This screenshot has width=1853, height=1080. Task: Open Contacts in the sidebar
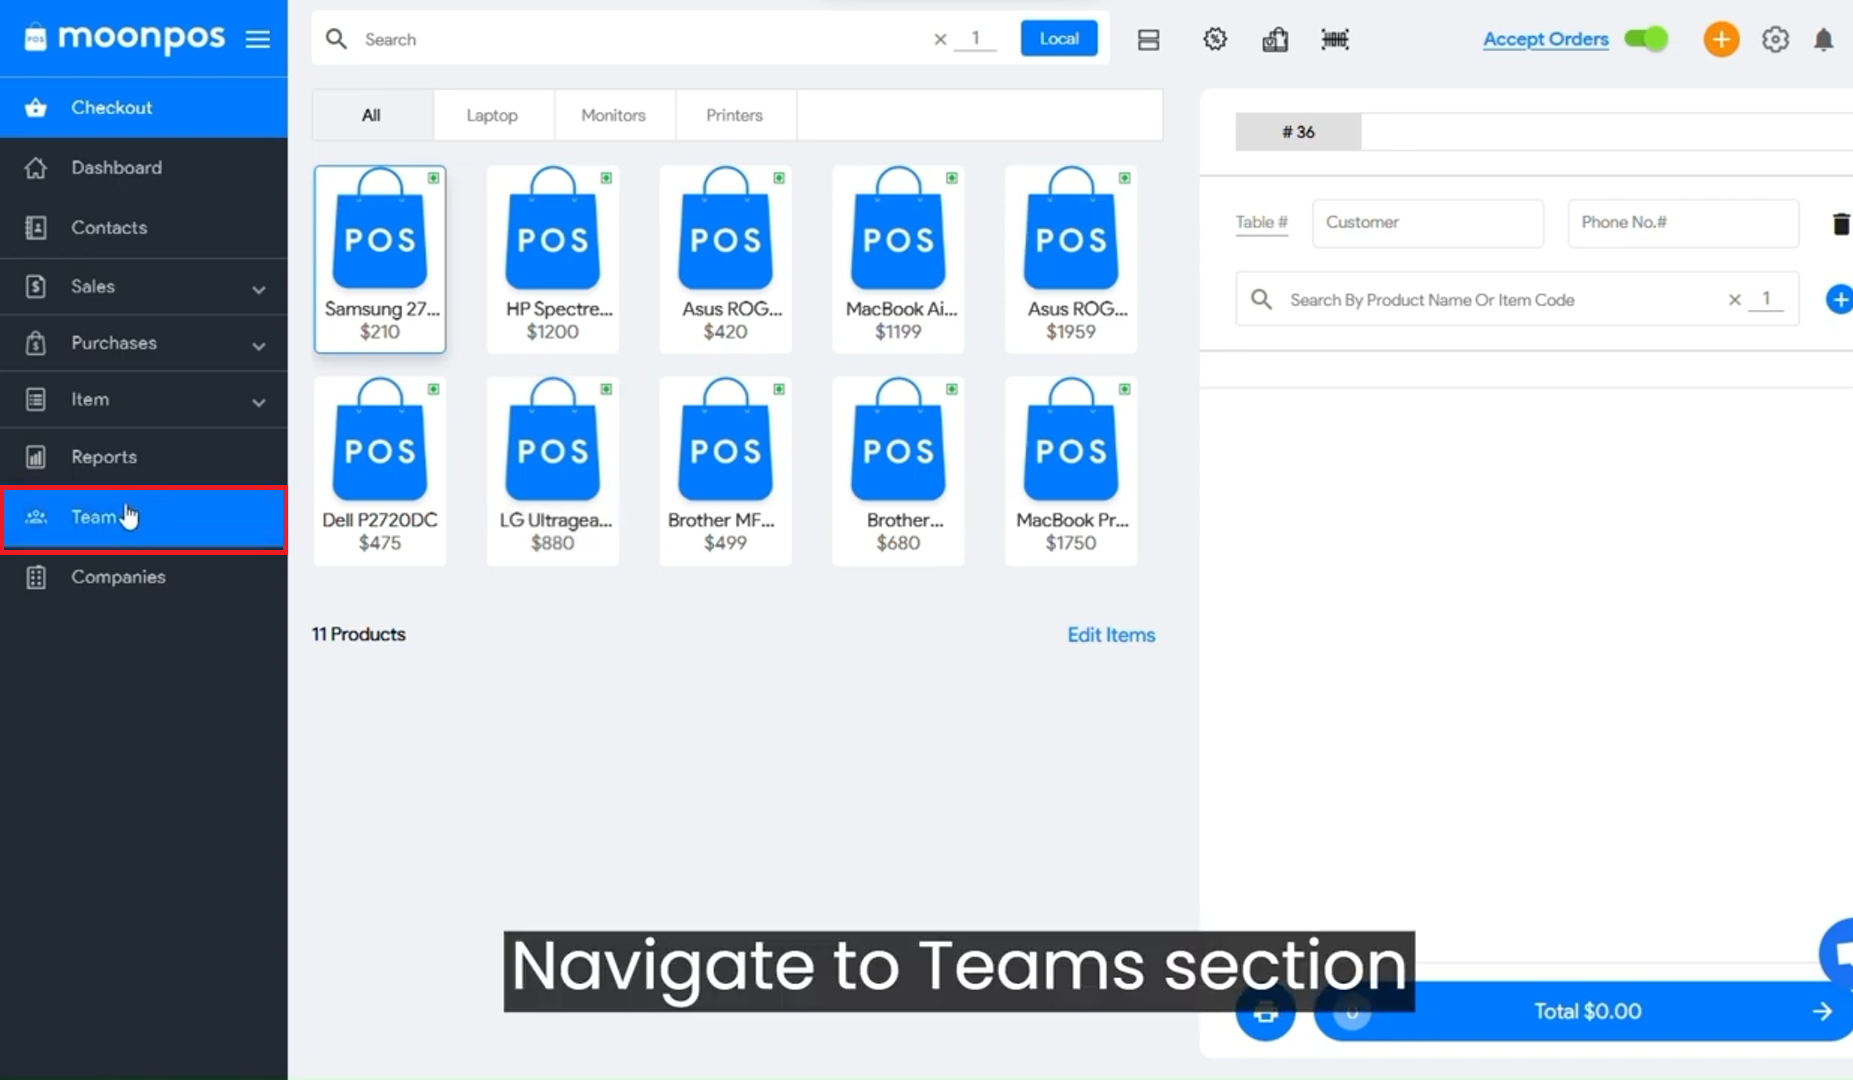[144, 227]
